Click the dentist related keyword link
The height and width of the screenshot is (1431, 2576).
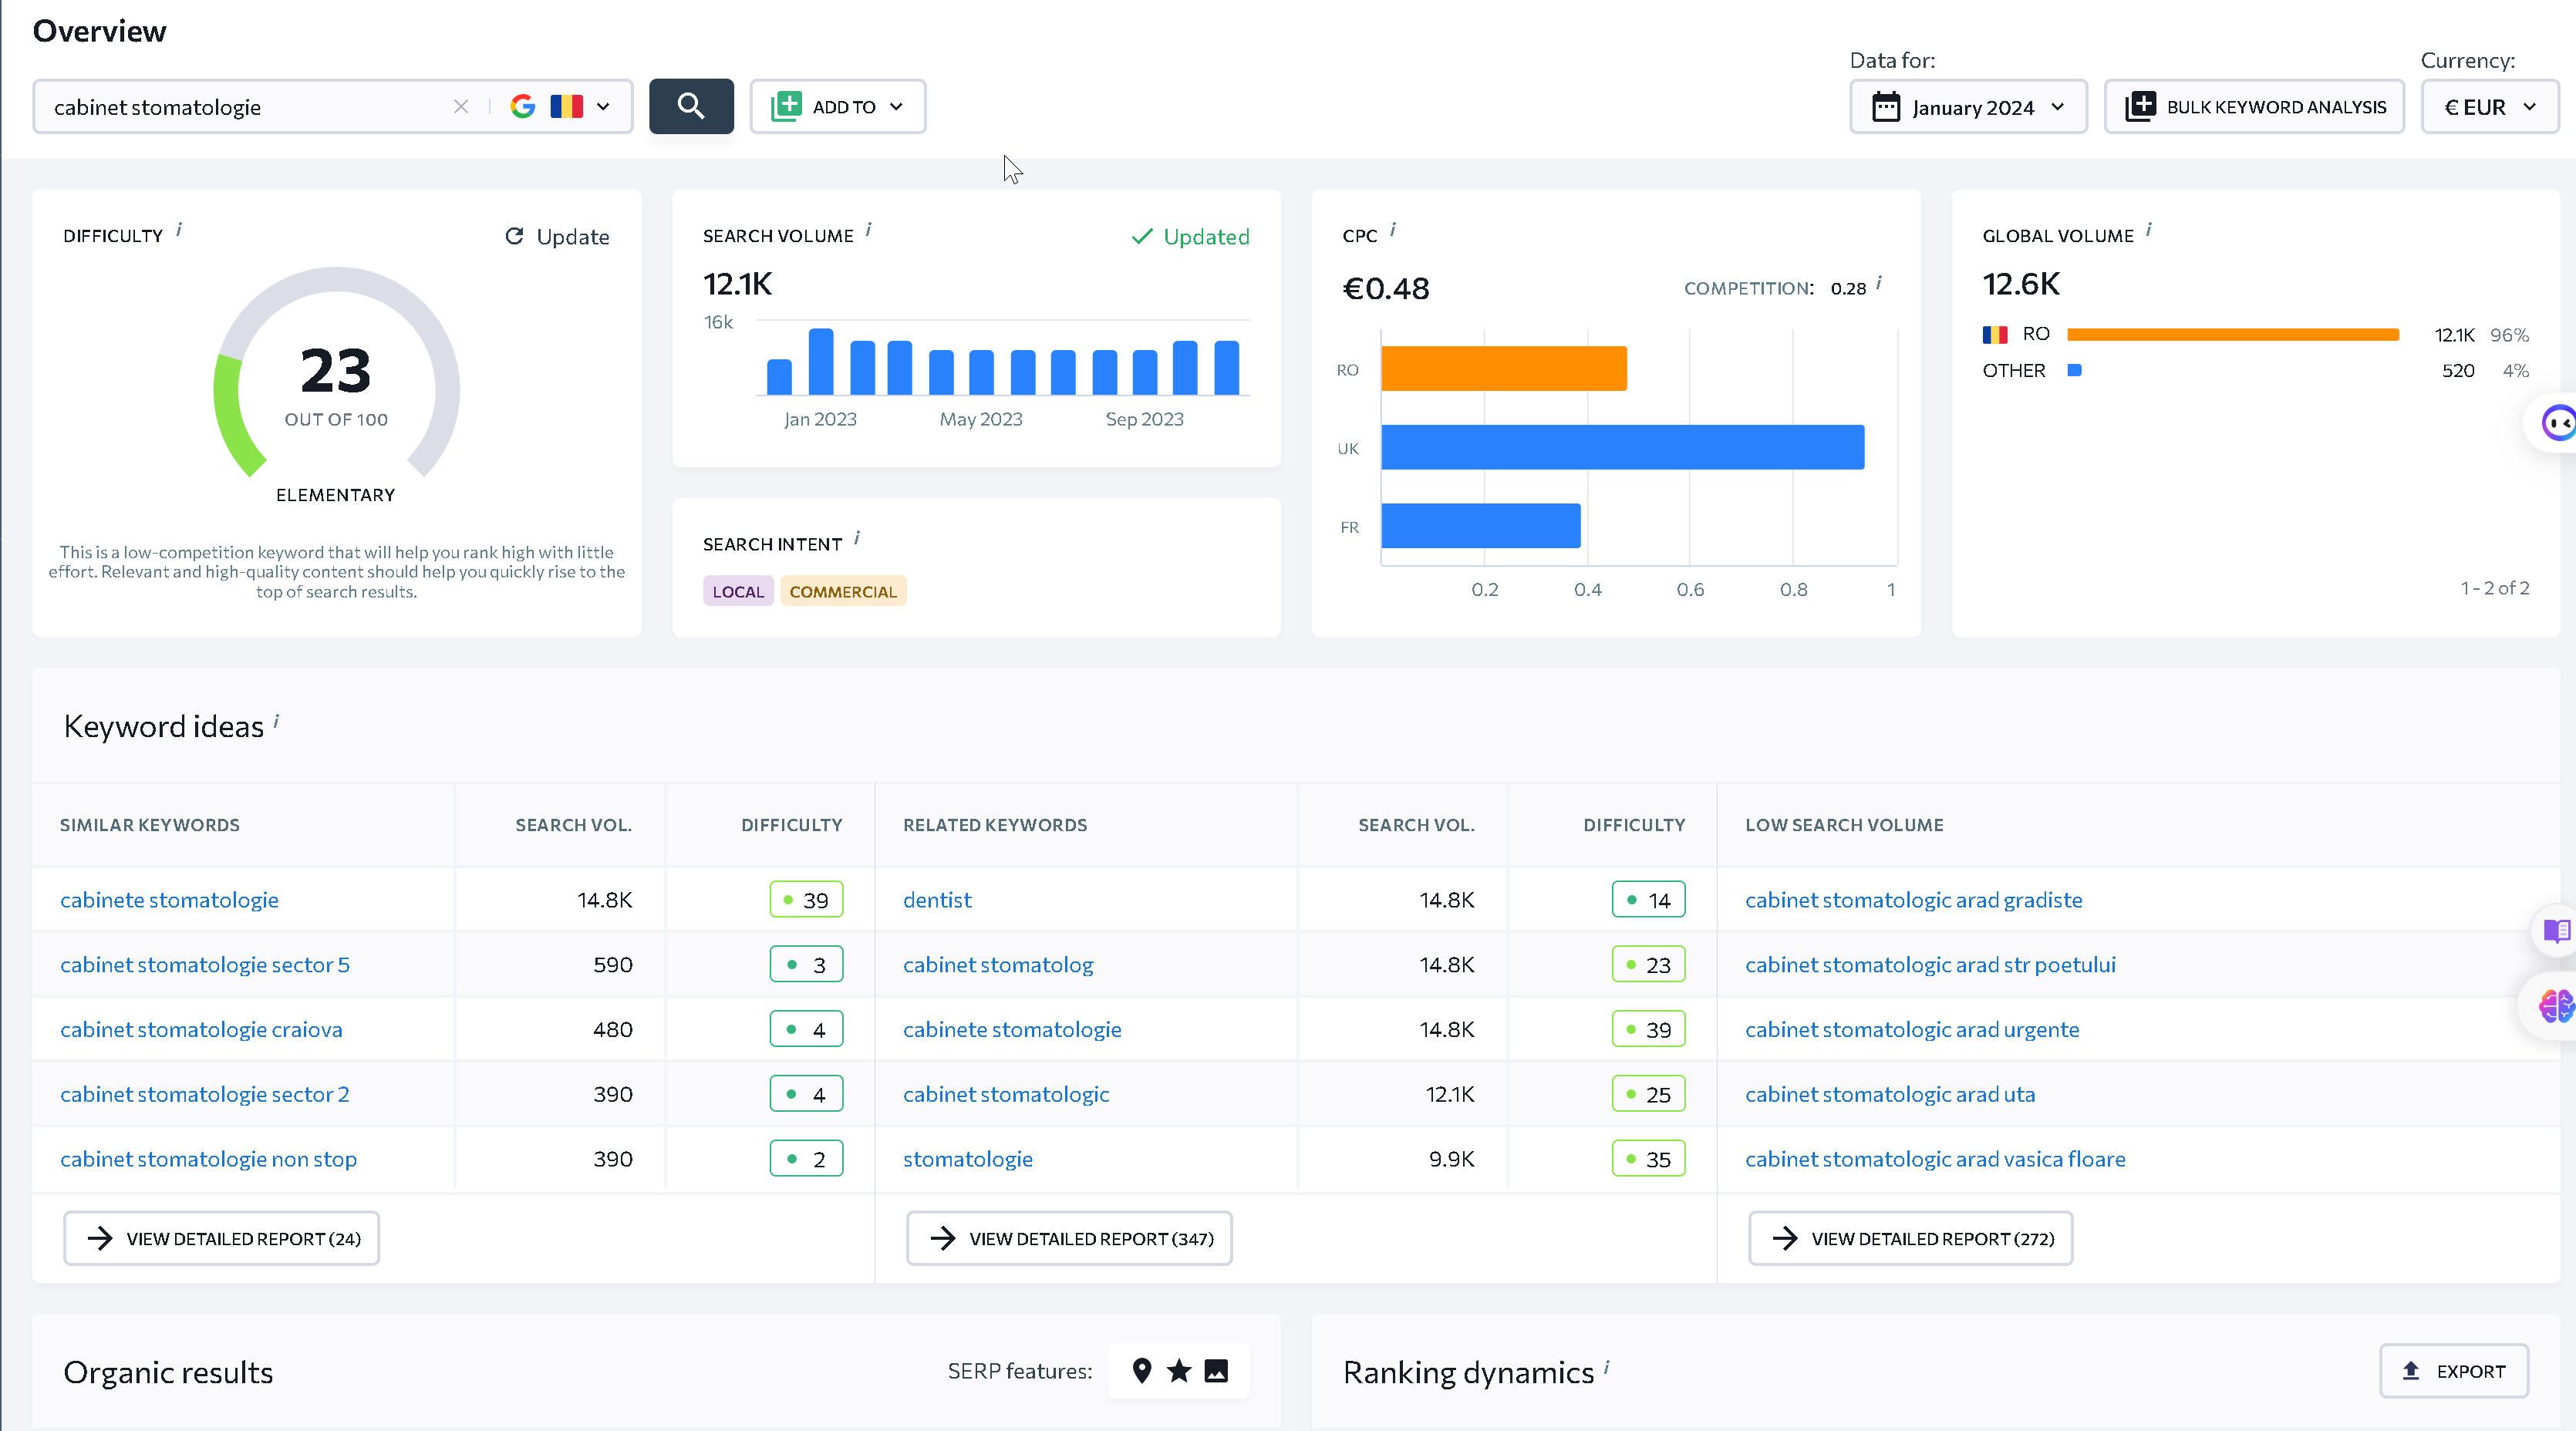point(937,899)
